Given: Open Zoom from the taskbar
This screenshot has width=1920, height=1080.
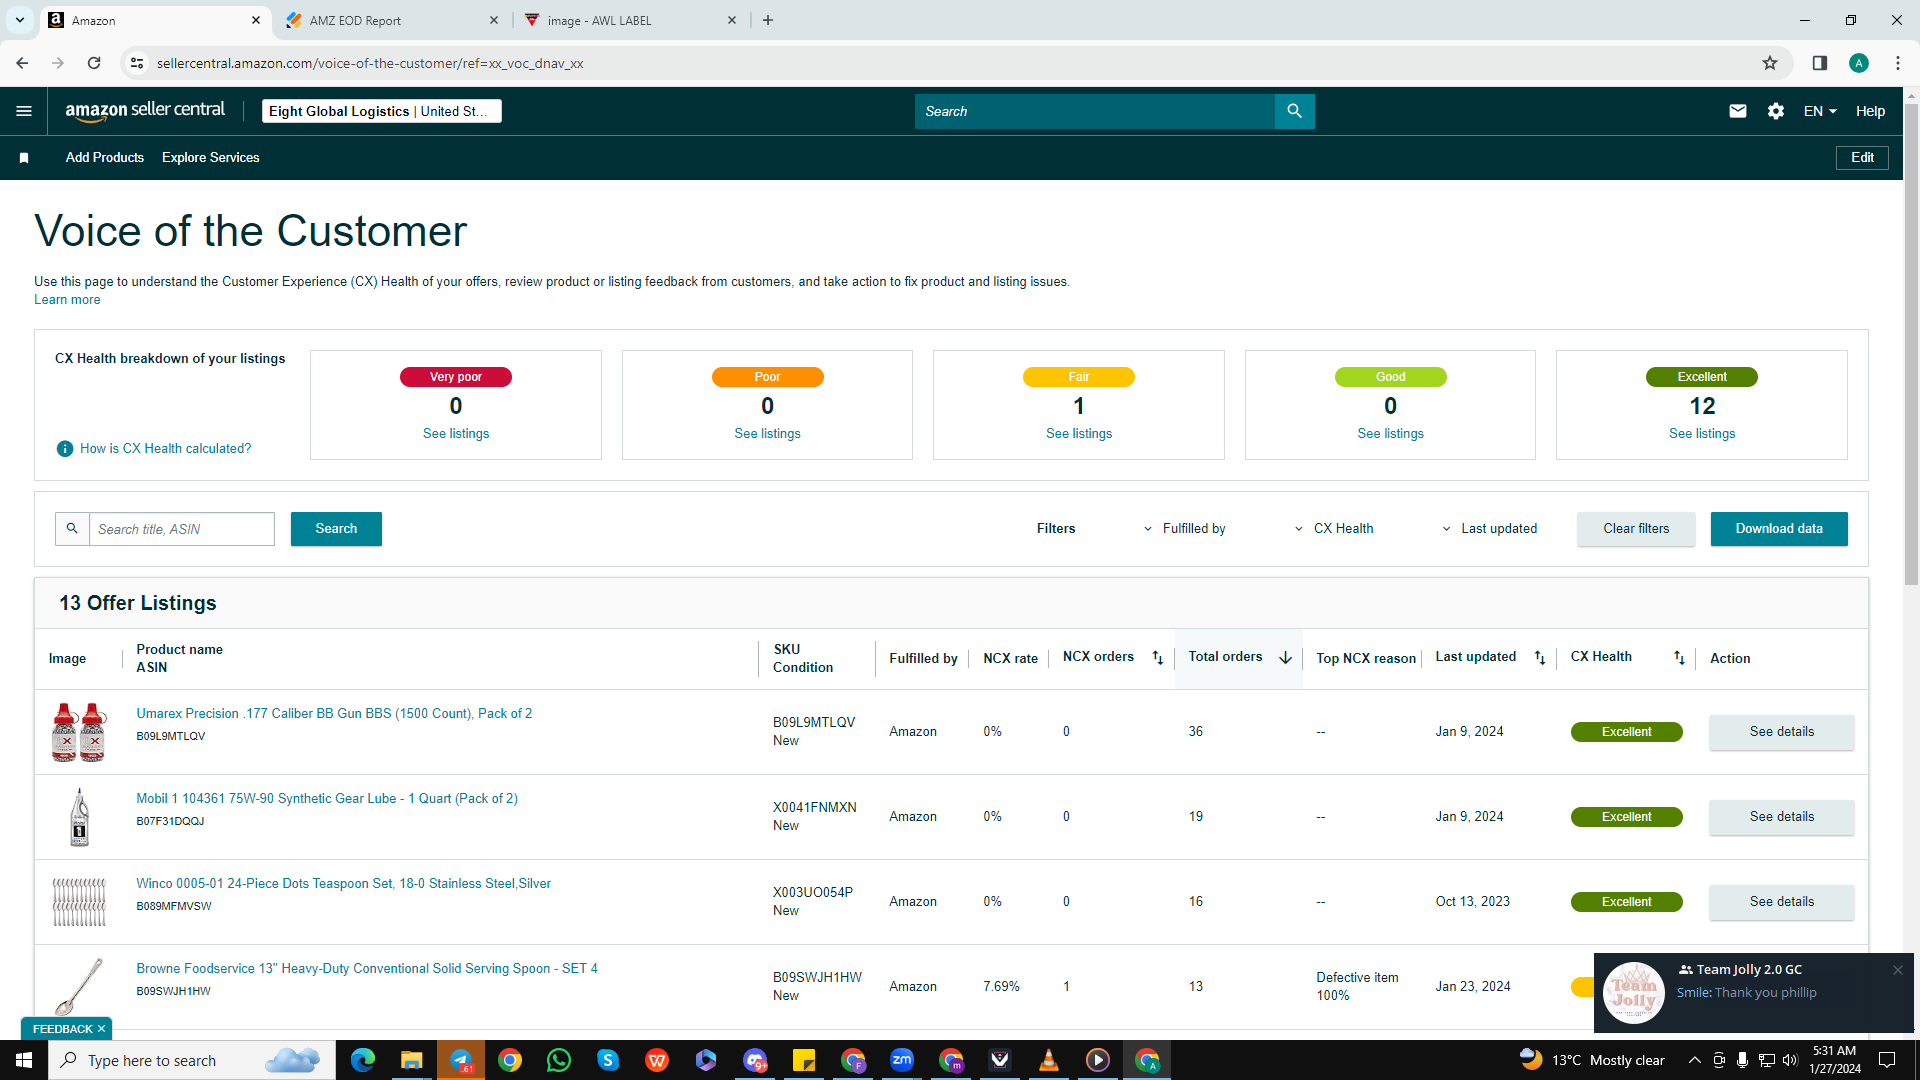Looking at the screenshot, I should (x=902, y=1060).
